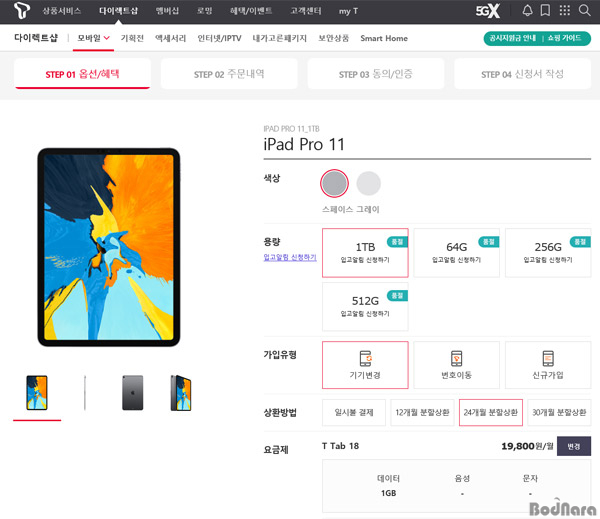Select angled view iPad thumbnail
This screenshot has width=600, height=519.
coord(181,393)
